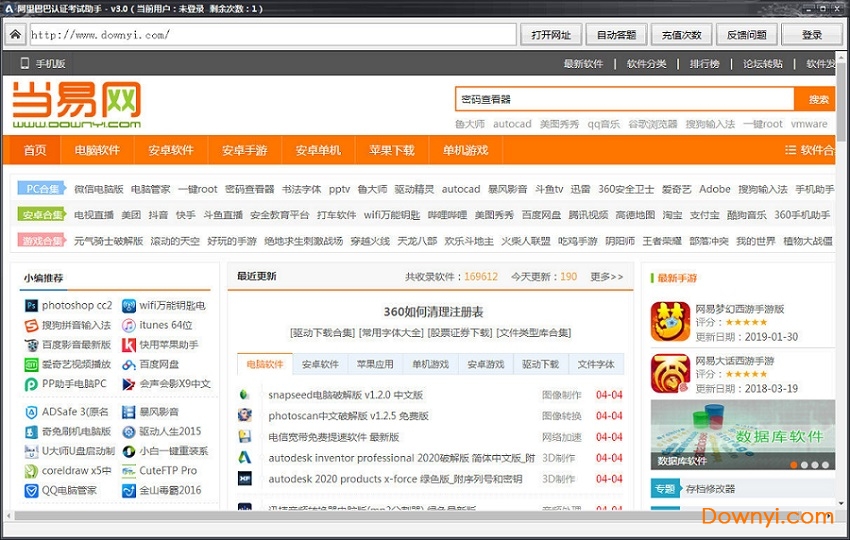This screenshot has height=540, width=850.
Task: Click the QQ电脑管家 icon
Action: coord(32,490)
